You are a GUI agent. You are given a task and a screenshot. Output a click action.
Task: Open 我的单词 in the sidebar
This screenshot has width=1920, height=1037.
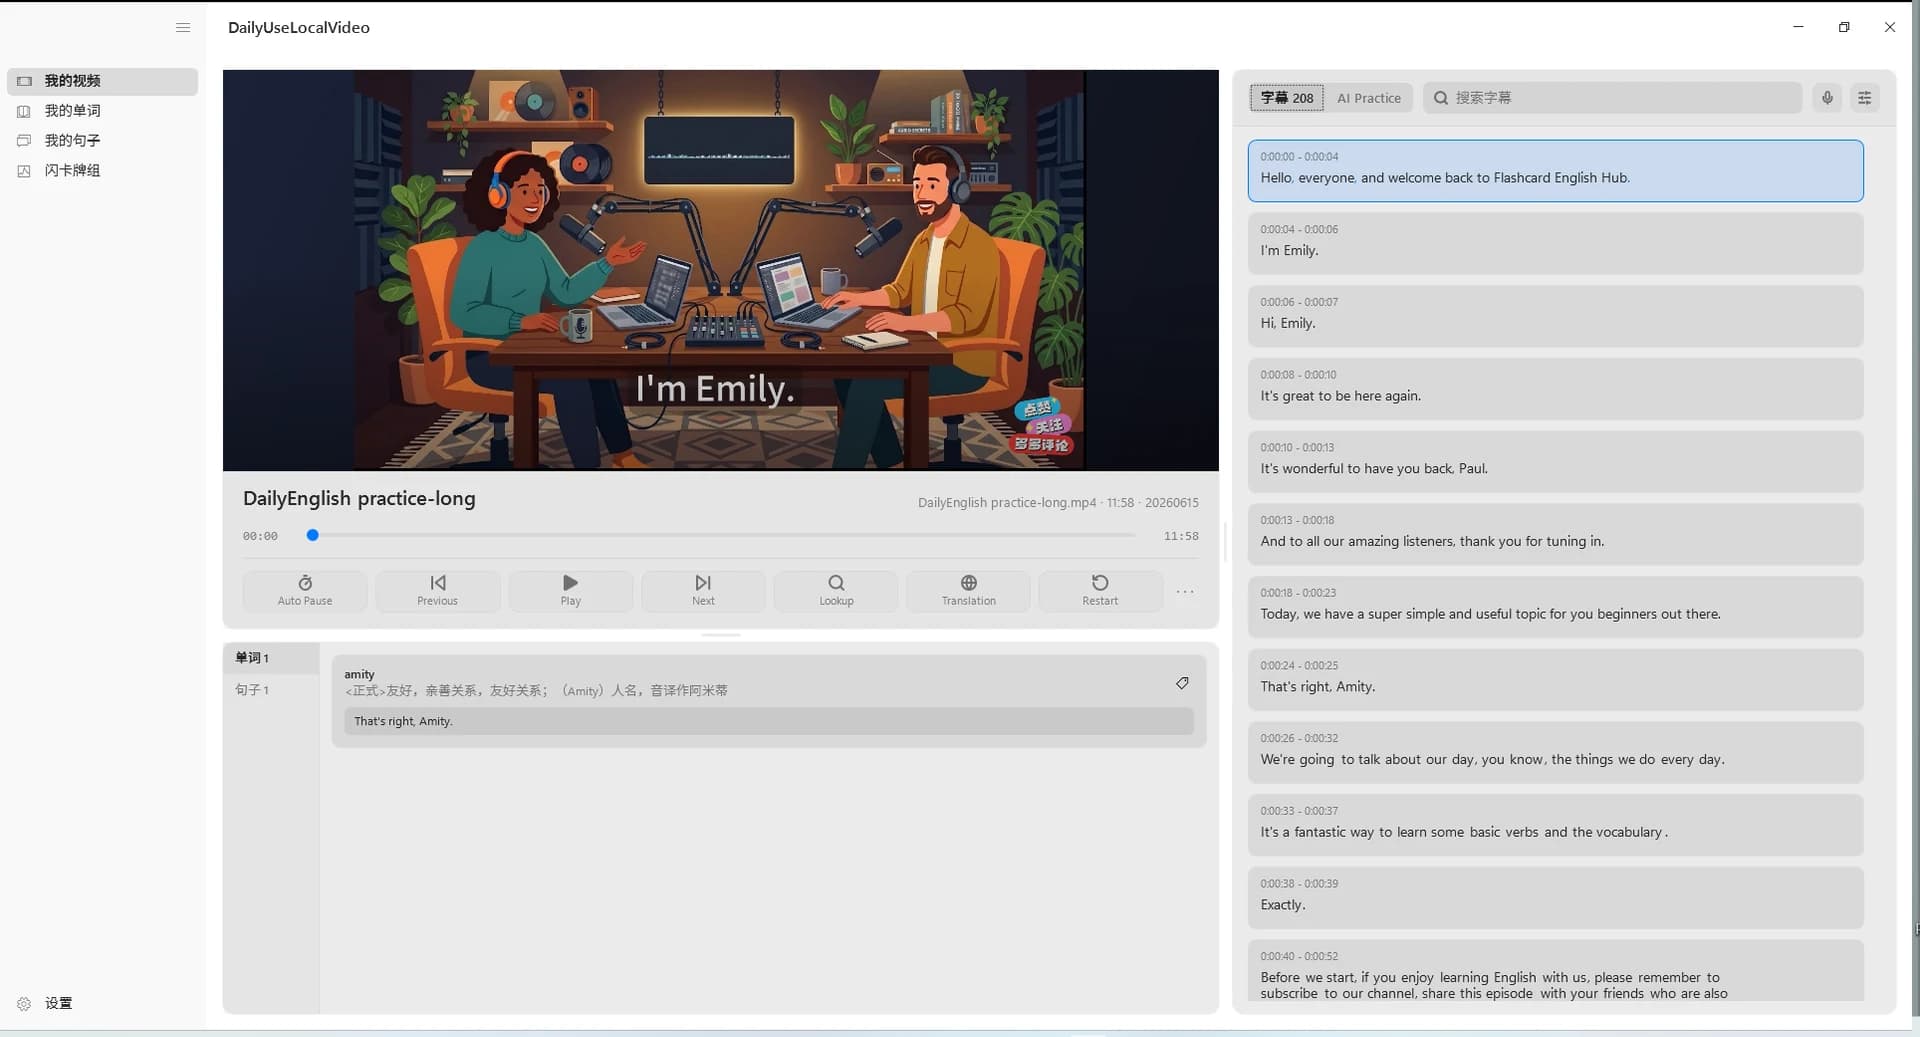coord(102,111)
